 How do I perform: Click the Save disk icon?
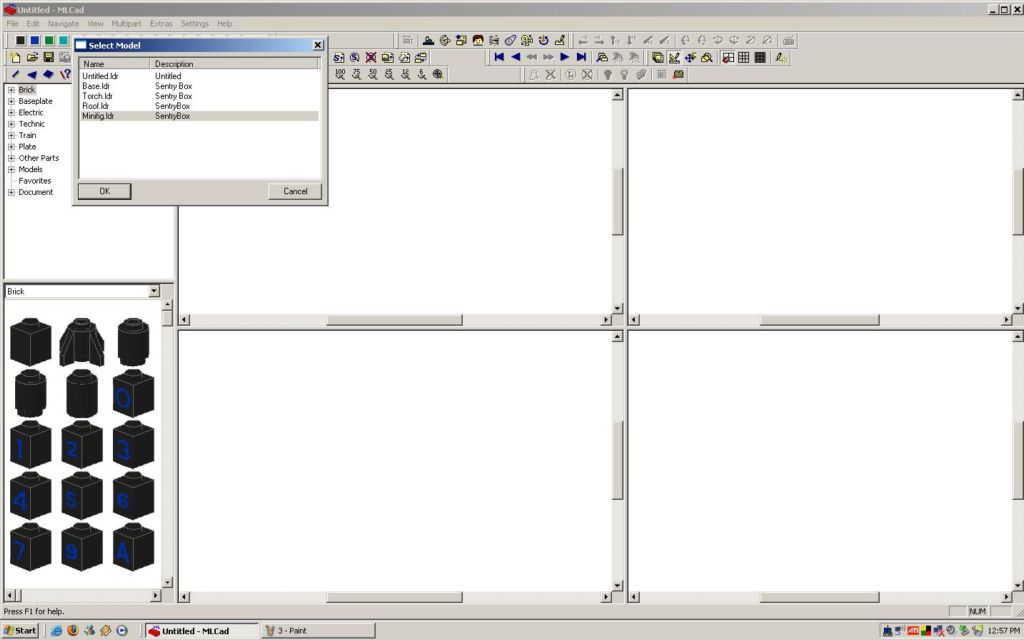point(48,58)
